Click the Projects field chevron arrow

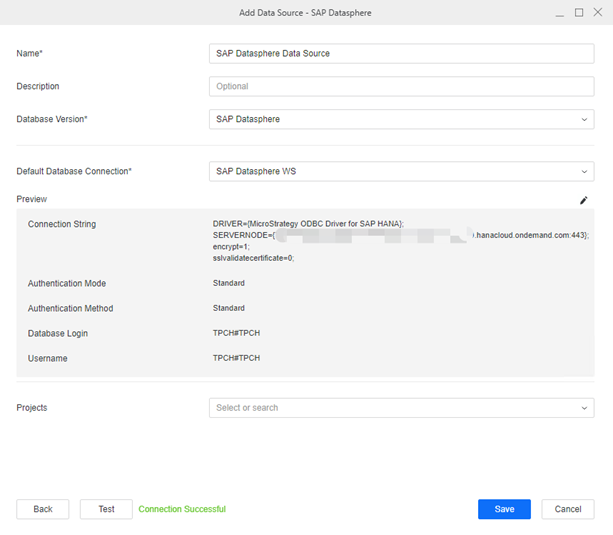[x=584, y=408]
